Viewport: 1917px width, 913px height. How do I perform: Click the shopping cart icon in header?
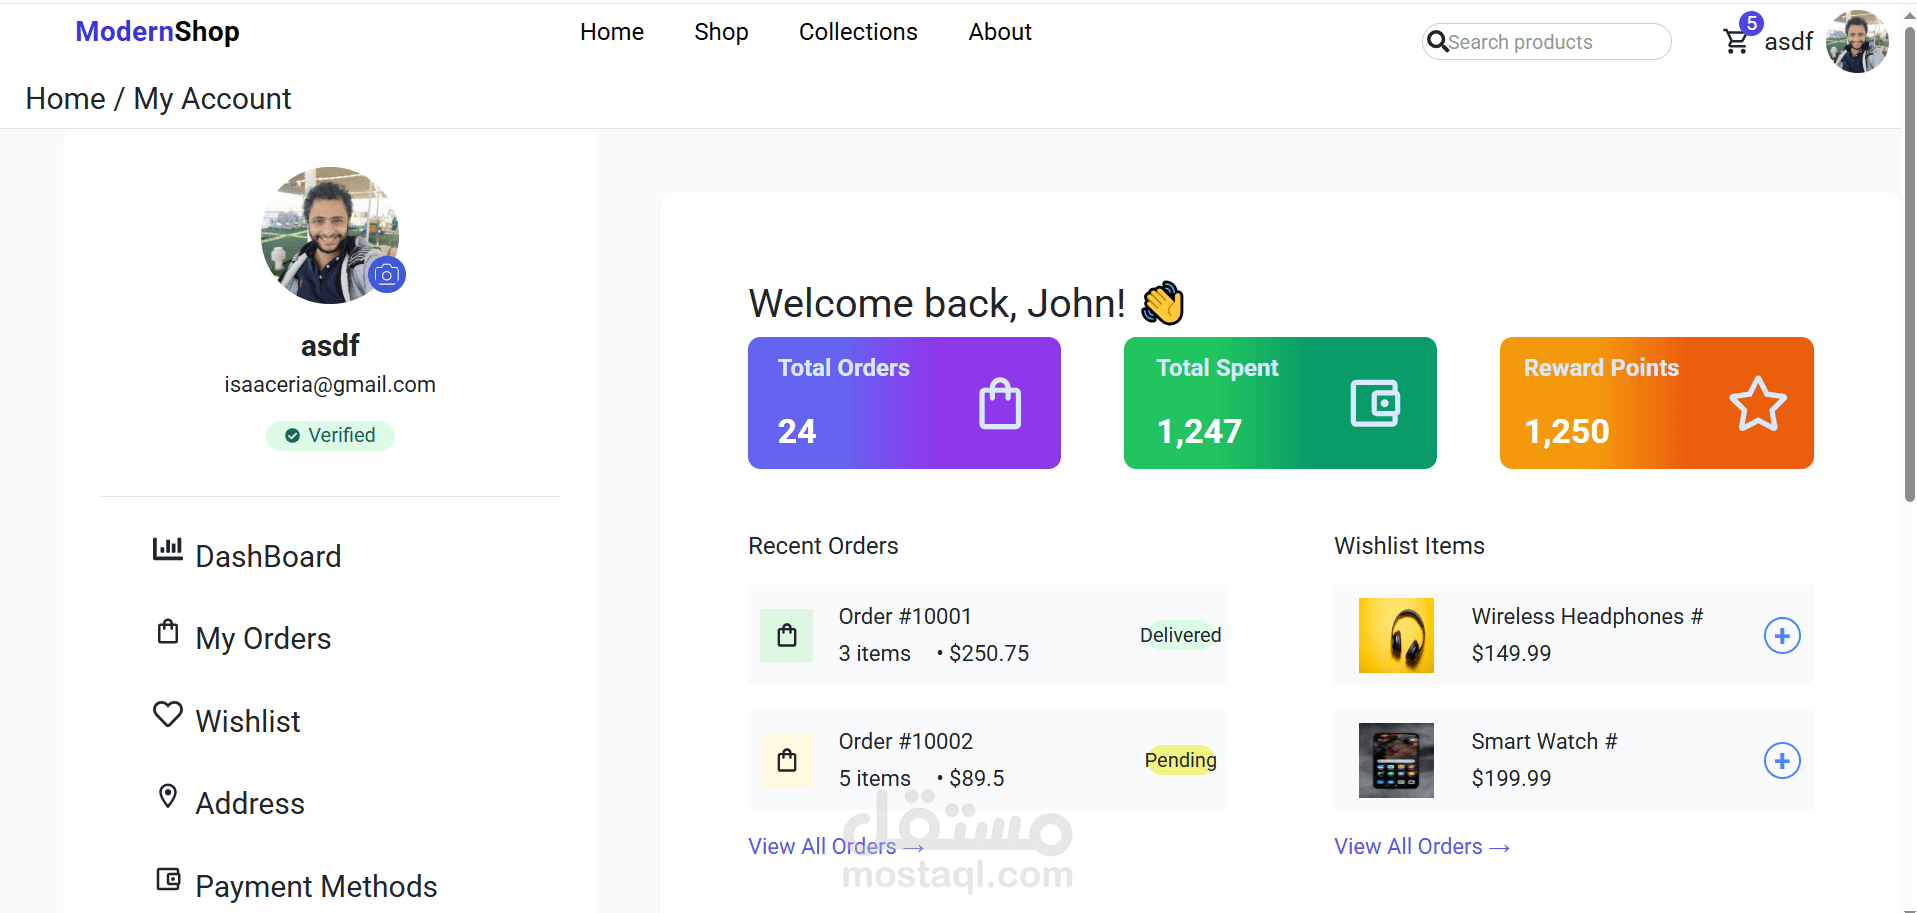pos(1736,42)
